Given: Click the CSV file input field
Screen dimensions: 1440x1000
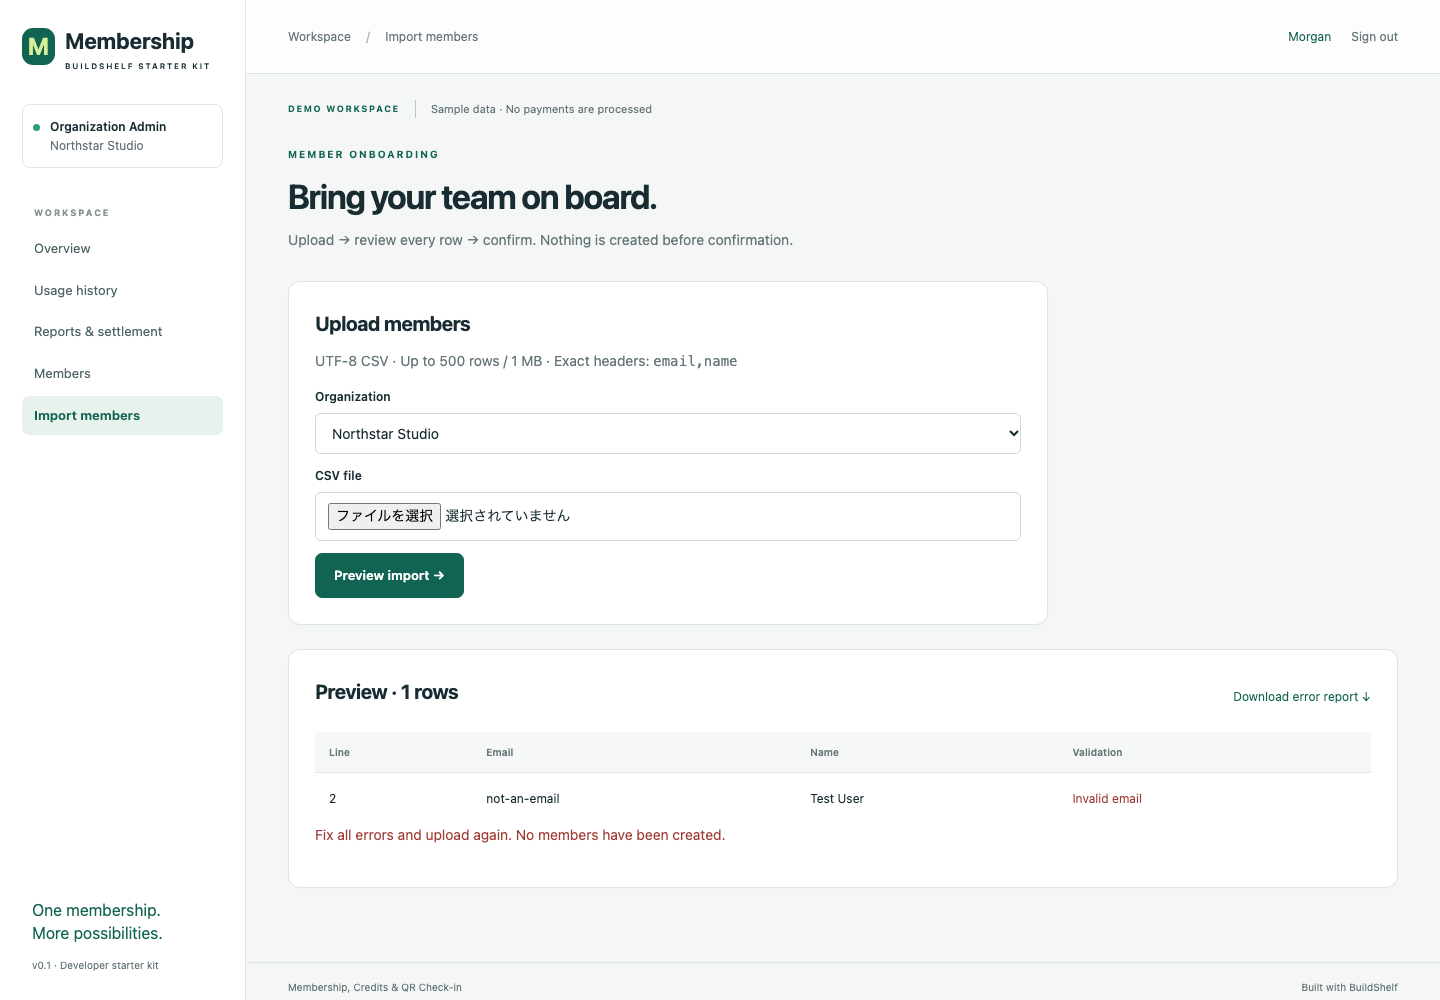Looking at the screenshot, I should pos(668,516).
